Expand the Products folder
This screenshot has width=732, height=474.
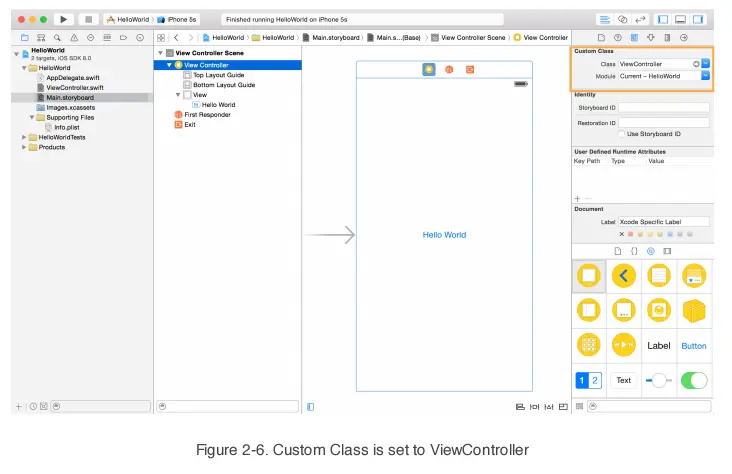[x=24, y=147]
